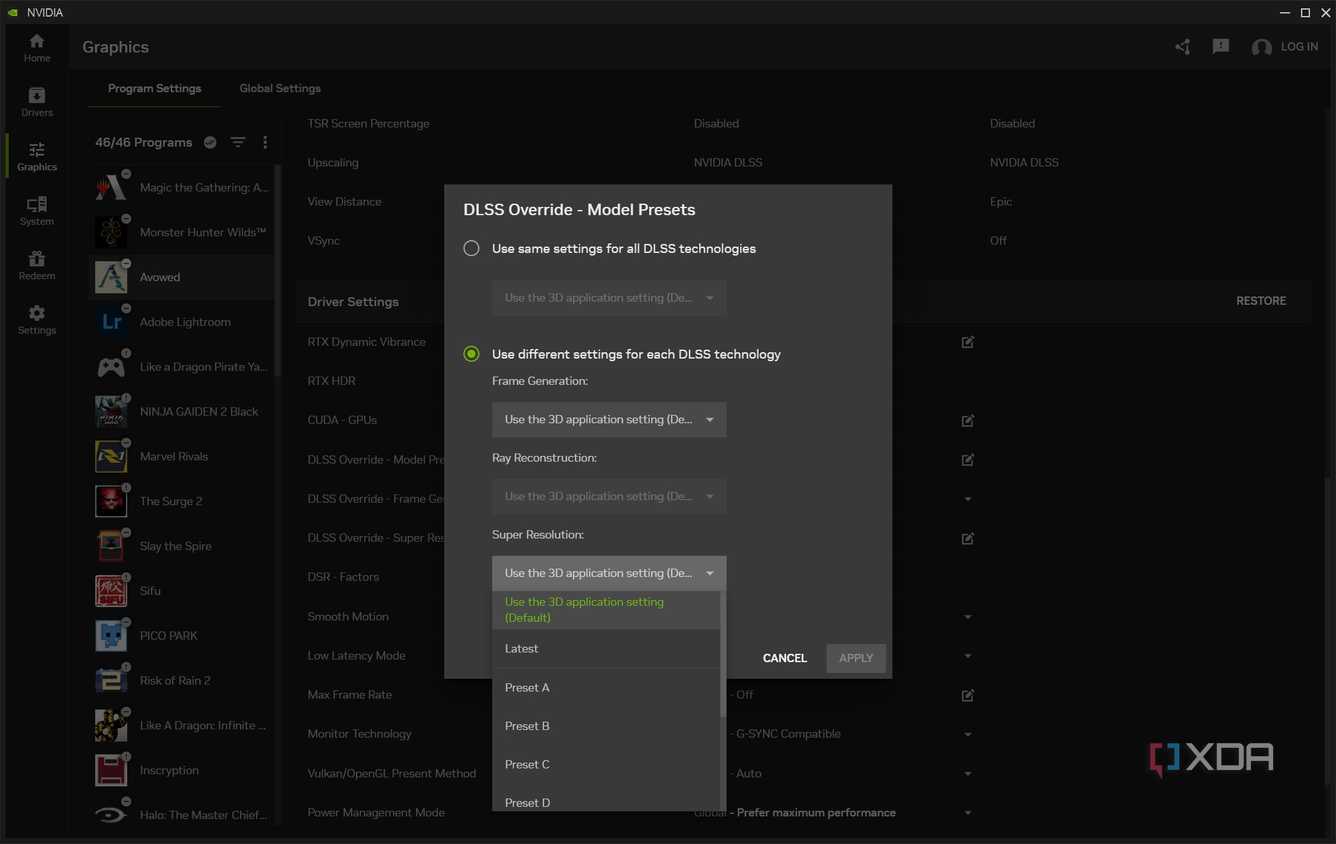Viewport: 1336px width, 844px height.
Task: Collapse the Super Resolution dropdown
Action: click(x=609, y=573)
